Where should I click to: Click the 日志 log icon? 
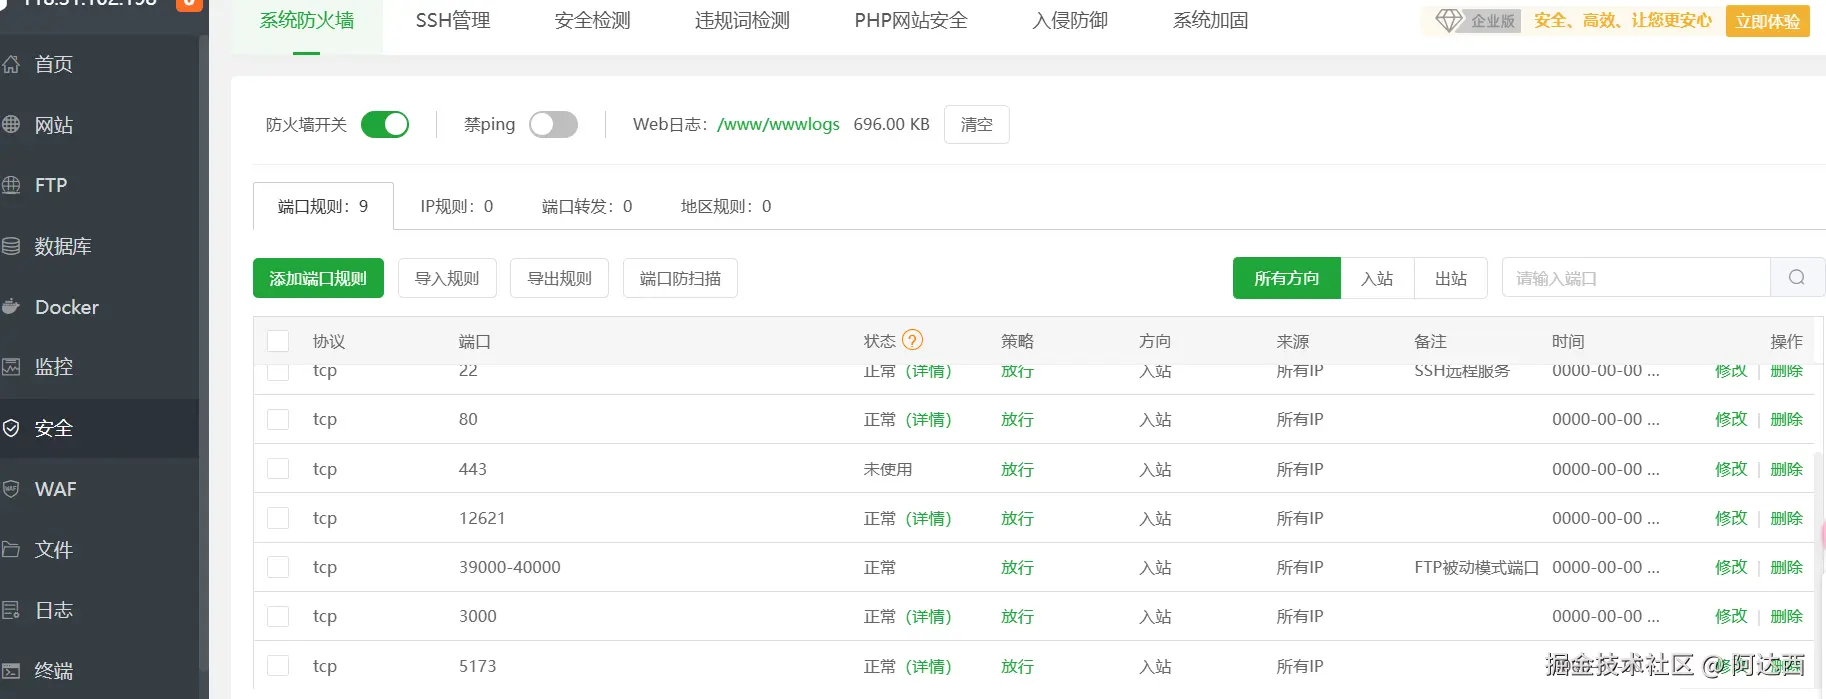tap(11, 610)
